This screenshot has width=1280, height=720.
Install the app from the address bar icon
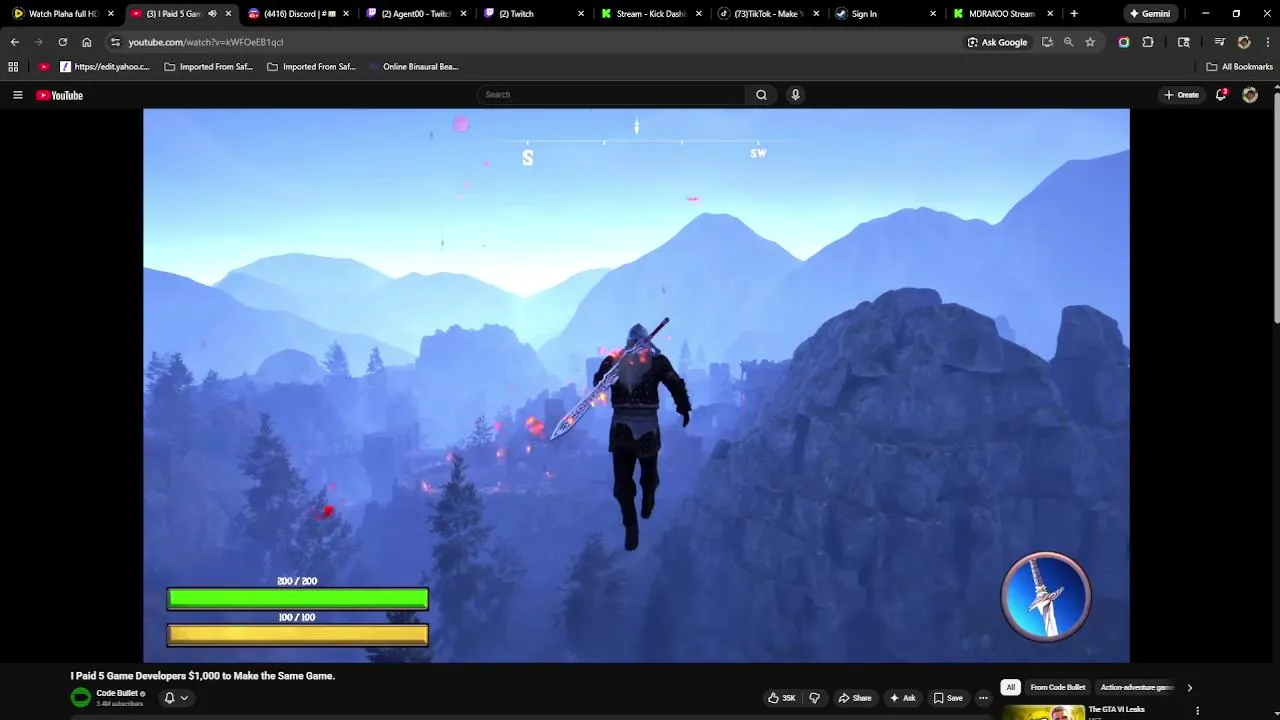[1047, 42]
